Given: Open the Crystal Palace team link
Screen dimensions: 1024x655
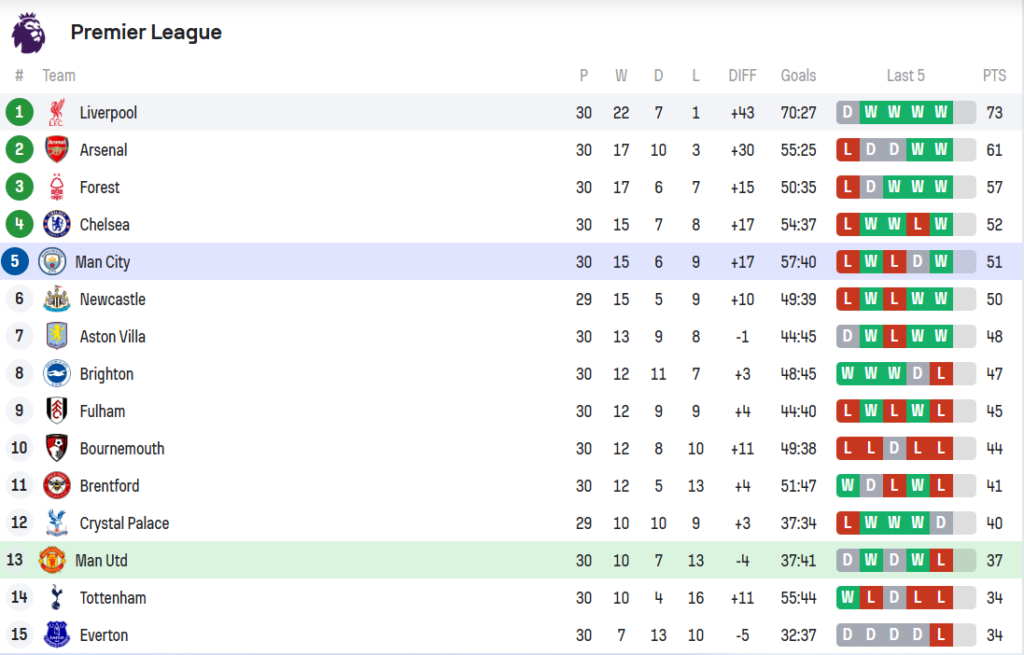Looking at the screenshot, I should (x=124, y=523).
